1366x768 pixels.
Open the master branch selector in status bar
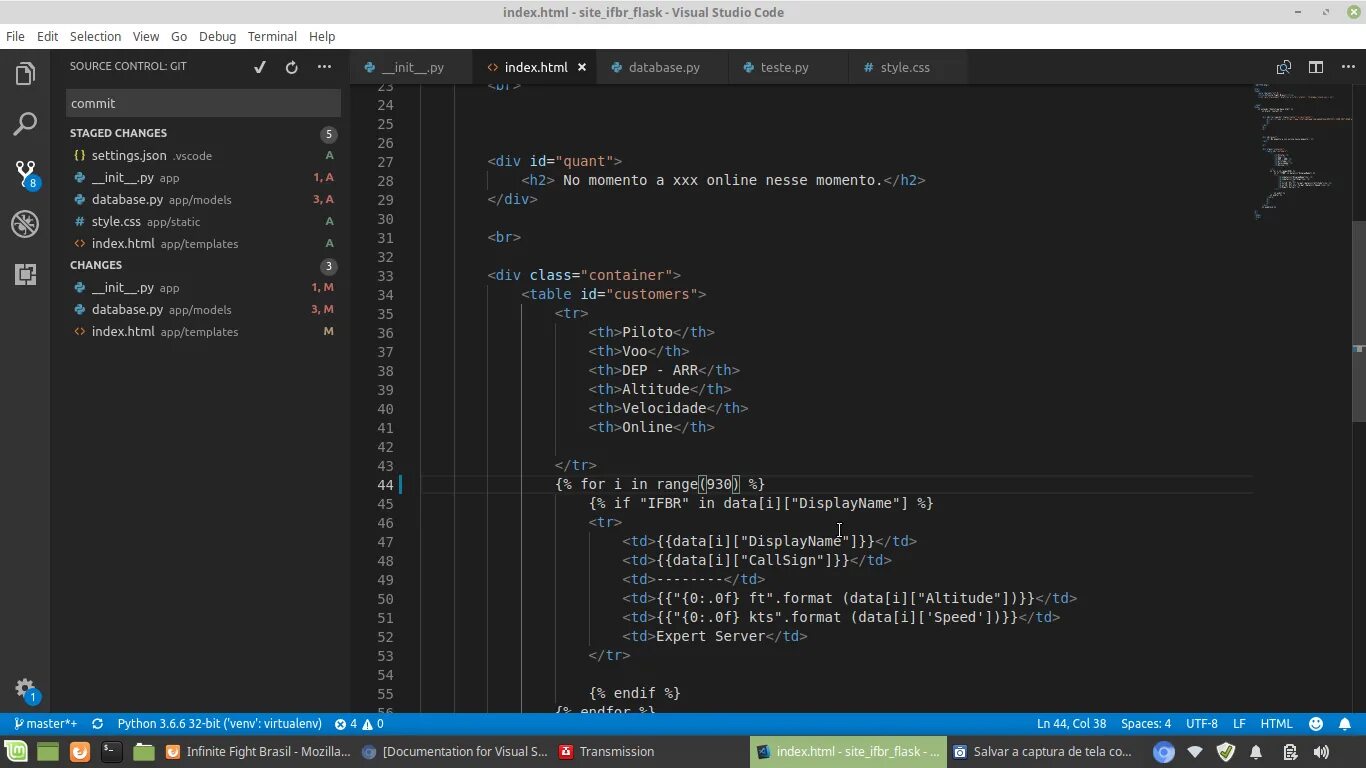[45, 724]
